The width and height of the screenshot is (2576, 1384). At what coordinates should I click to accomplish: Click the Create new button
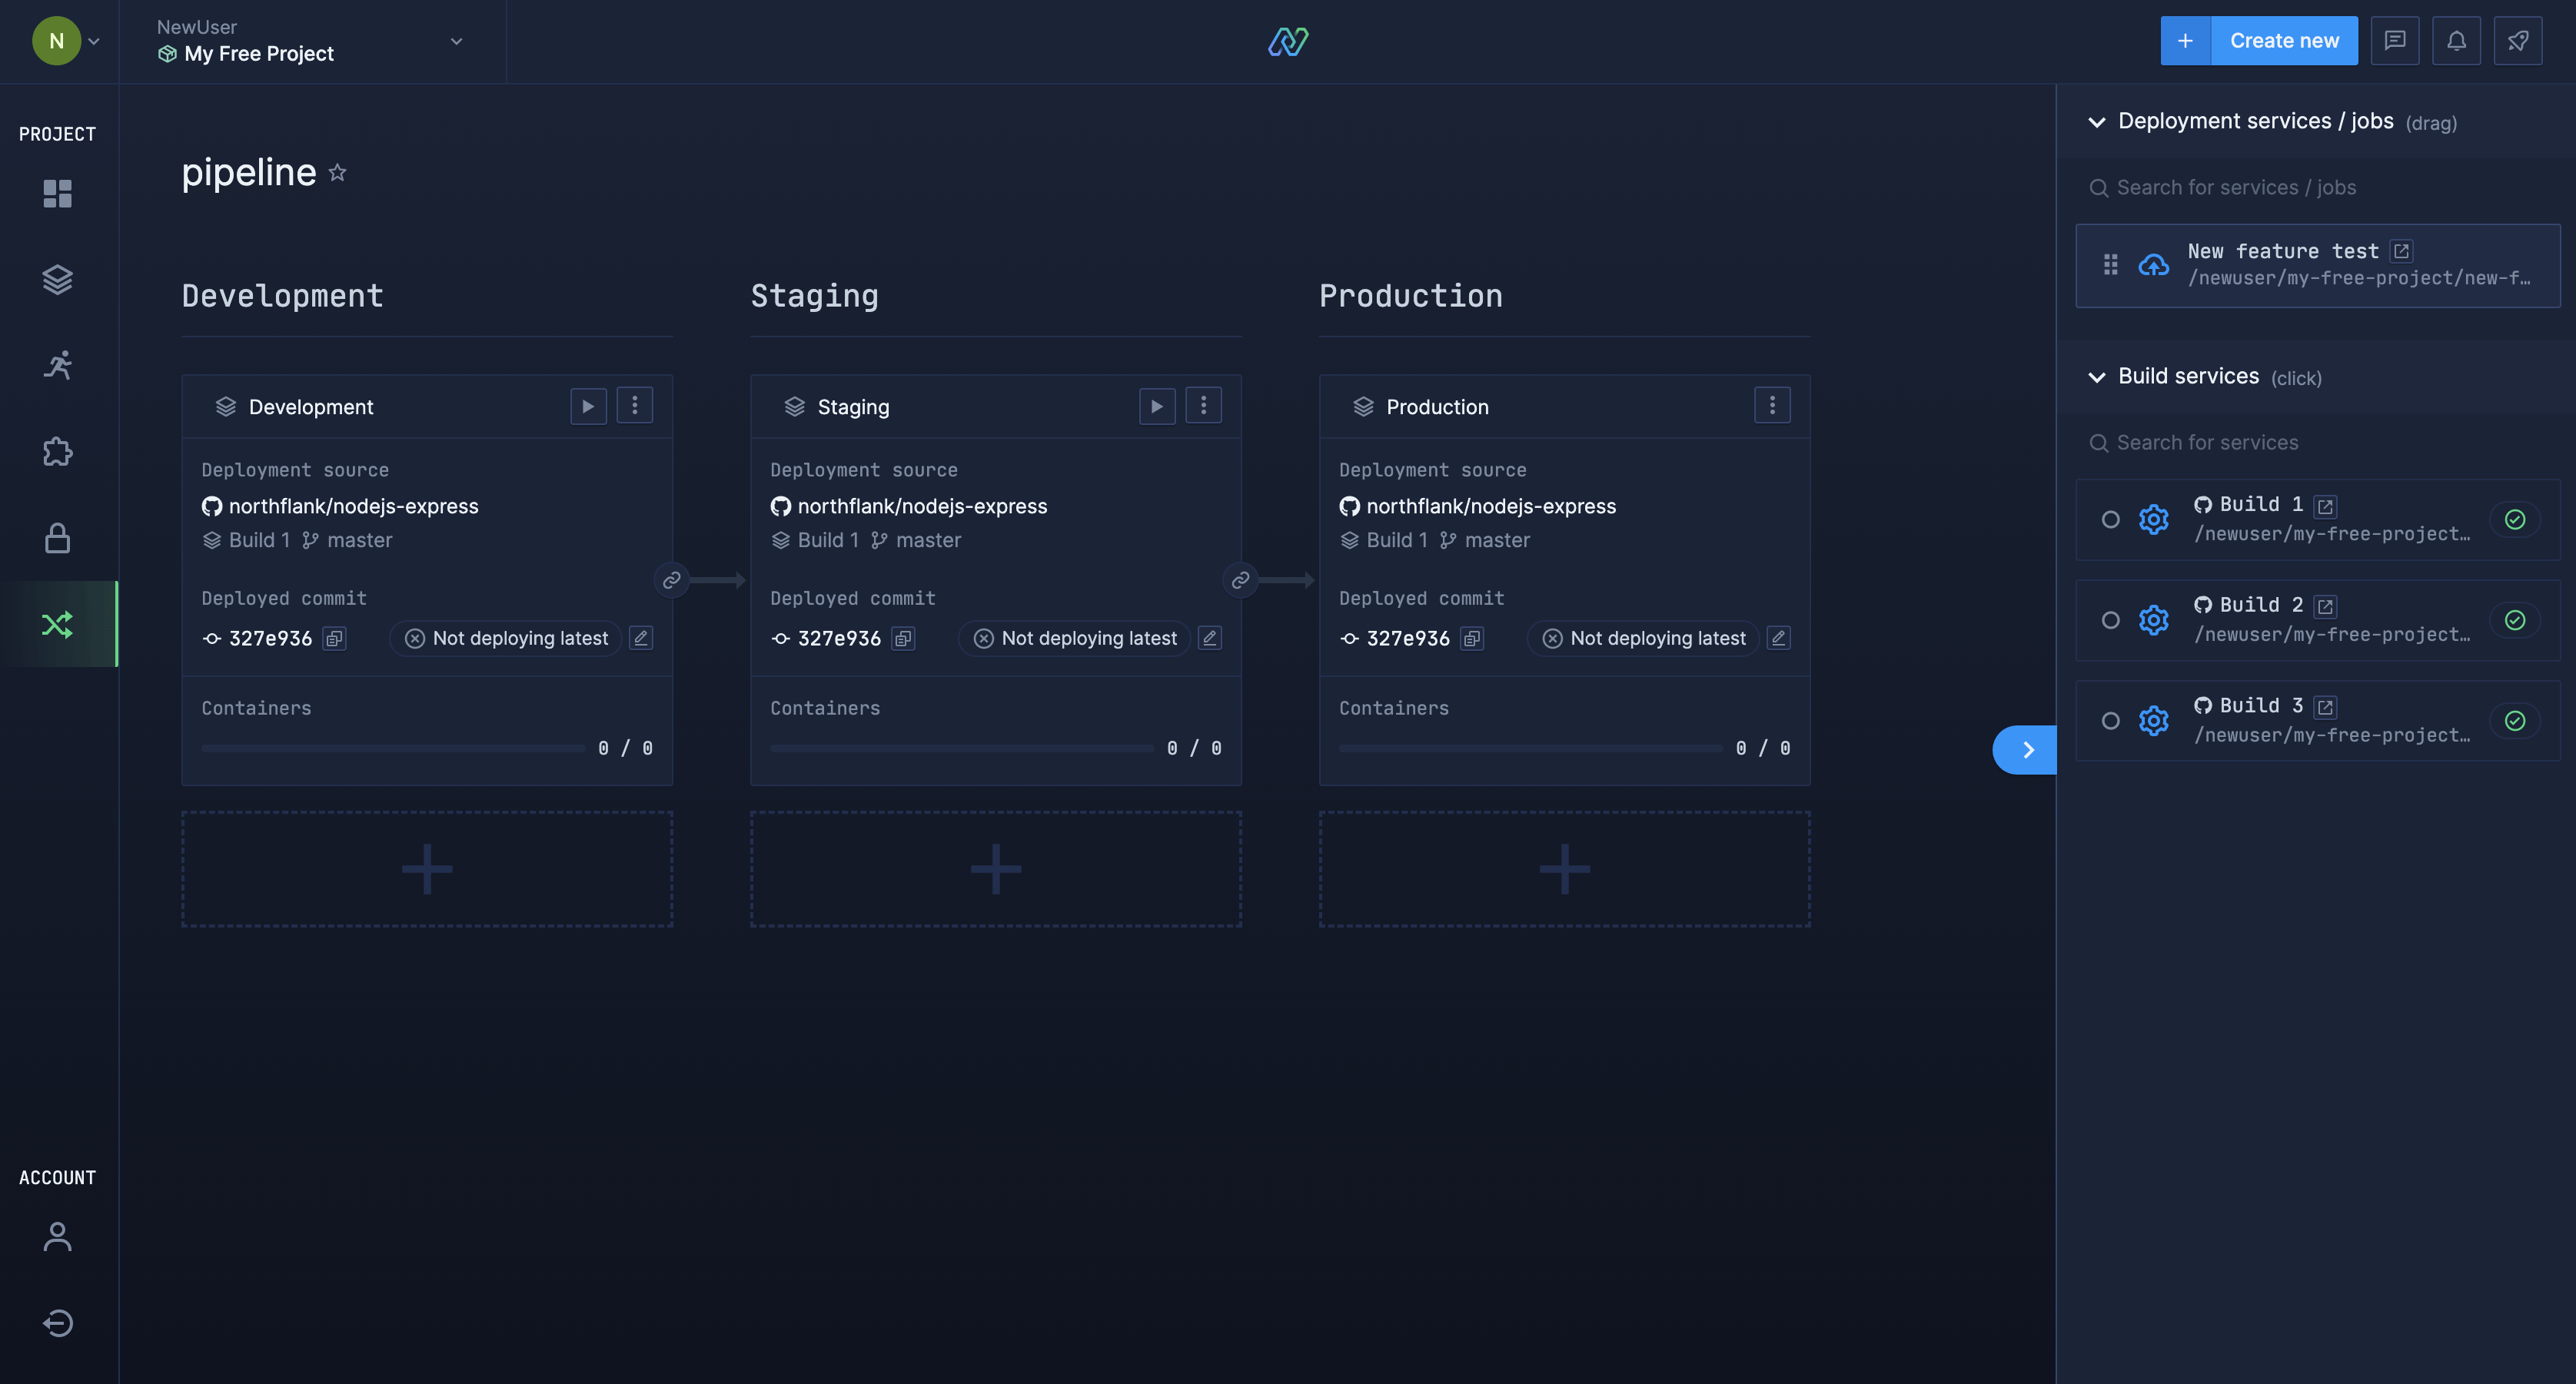(2284, 41)
